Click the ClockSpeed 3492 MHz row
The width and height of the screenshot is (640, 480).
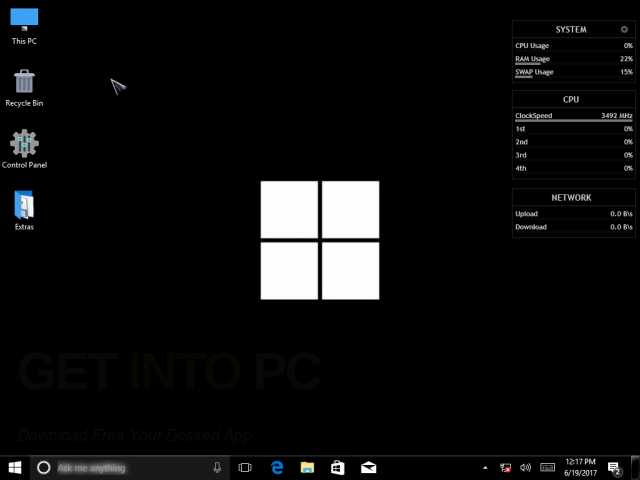pyautogui.click(x=573, y=116)
